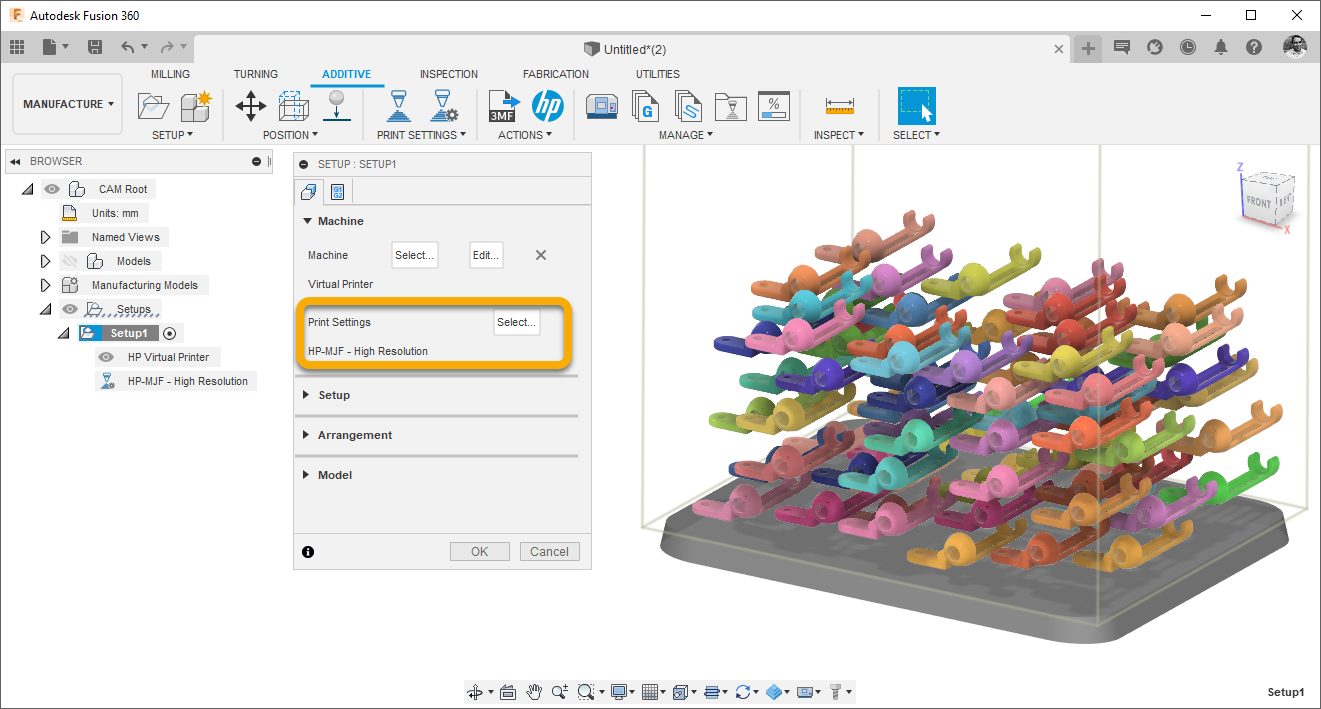Open the MANUFACTURE workspace dropdown

tap(68, 104)
